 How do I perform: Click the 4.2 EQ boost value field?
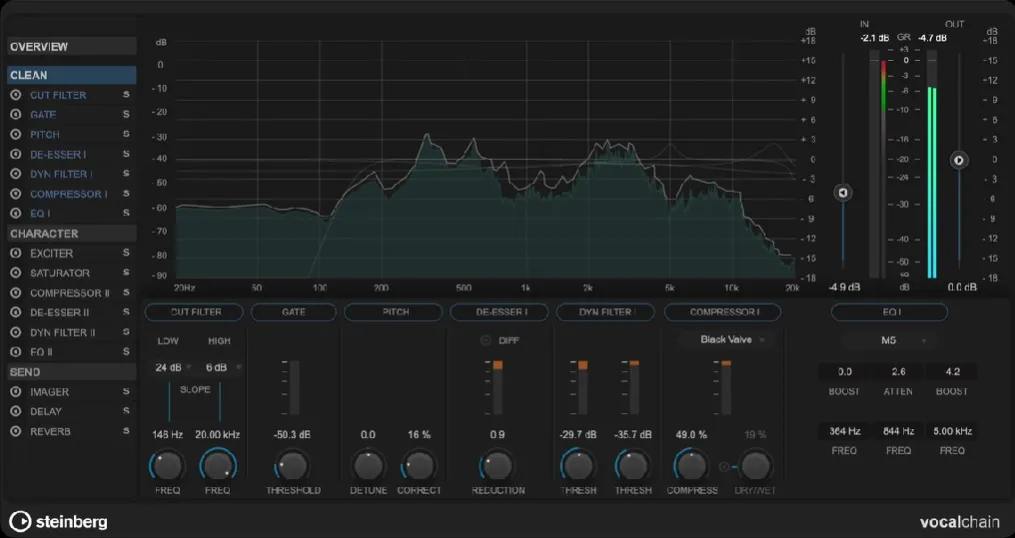coord(952,372)
